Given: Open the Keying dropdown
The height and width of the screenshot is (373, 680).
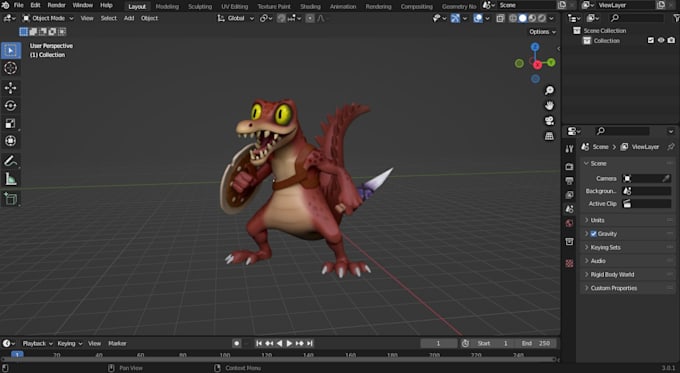Looking at the screenshot, I should pyautogui.click(x=69, y=343).
